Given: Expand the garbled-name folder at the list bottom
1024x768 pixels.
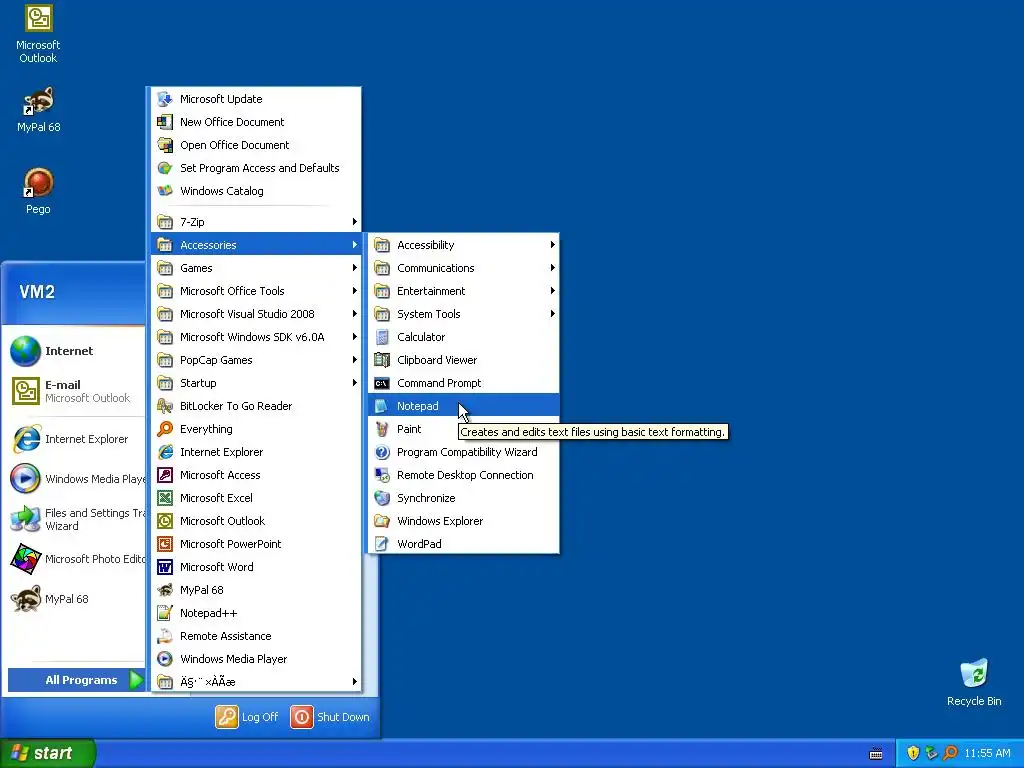Looking at the screenshot, I should (256, 682).
